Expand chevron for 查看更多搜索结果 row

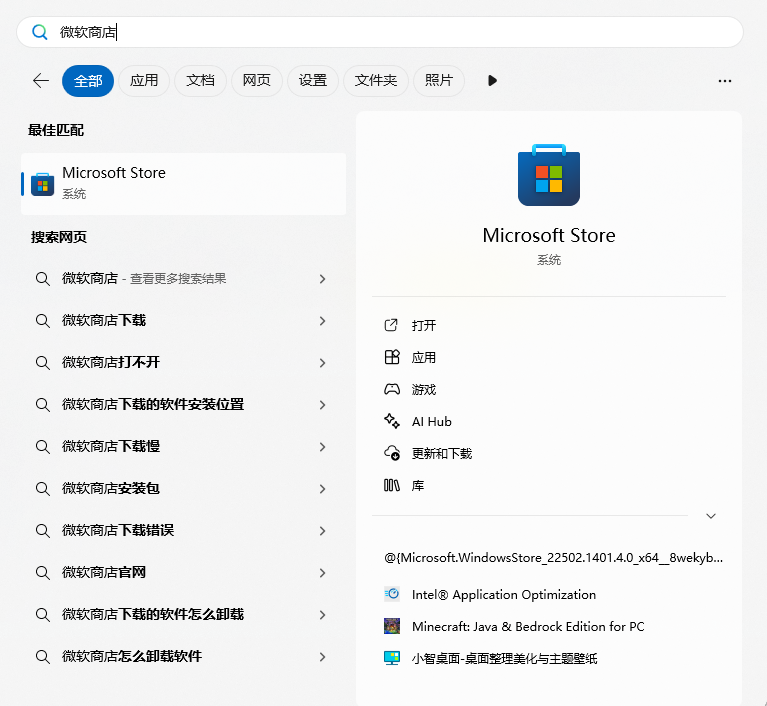[322, 279]
